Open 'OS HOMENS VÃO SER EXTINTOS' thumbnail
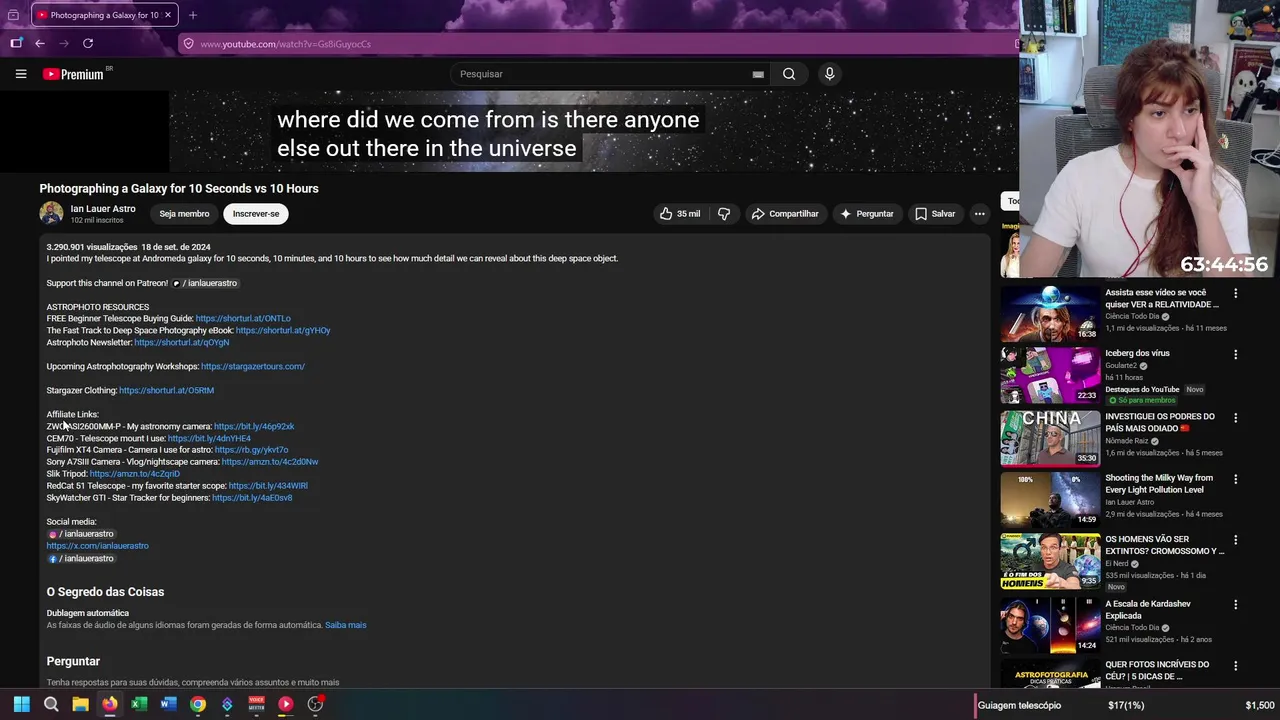 click(x=1050, y=561)
